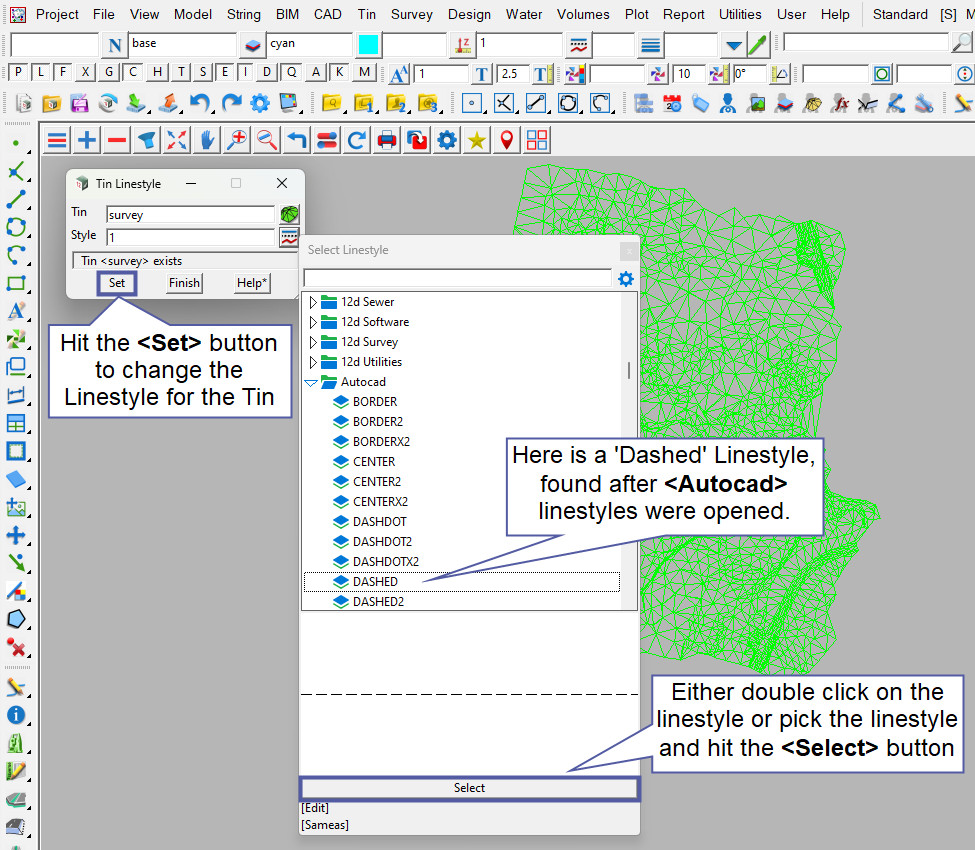
Task: Toggle the G snap letter button
Action: (109, 72)
